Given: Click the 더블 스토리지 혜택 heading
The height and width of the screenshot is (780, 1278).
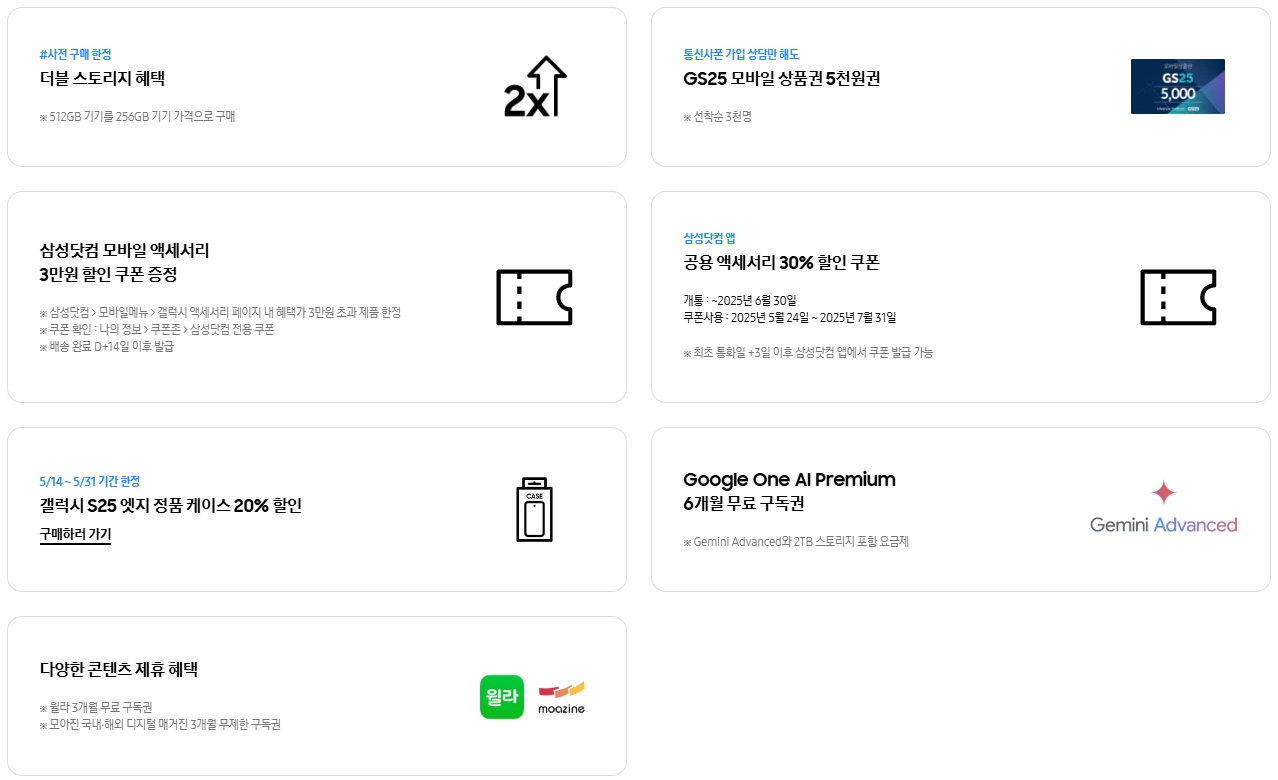Looking at the screenshot, I should (102, 79).
